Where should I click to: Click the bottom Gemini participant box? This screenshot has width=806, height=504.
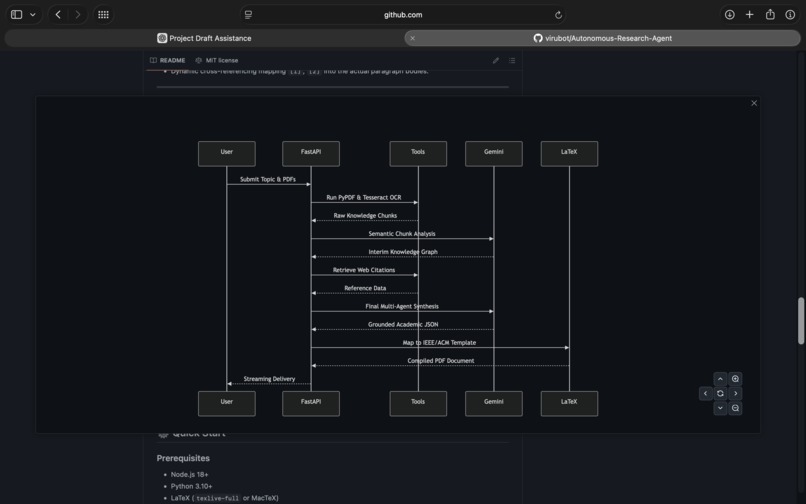pyautogui.click(x=493, y=404)
